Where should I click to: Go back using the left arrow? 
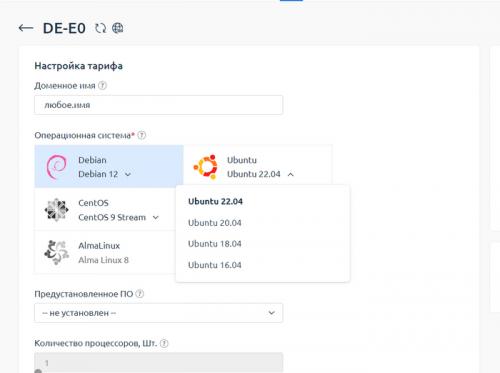26,28
